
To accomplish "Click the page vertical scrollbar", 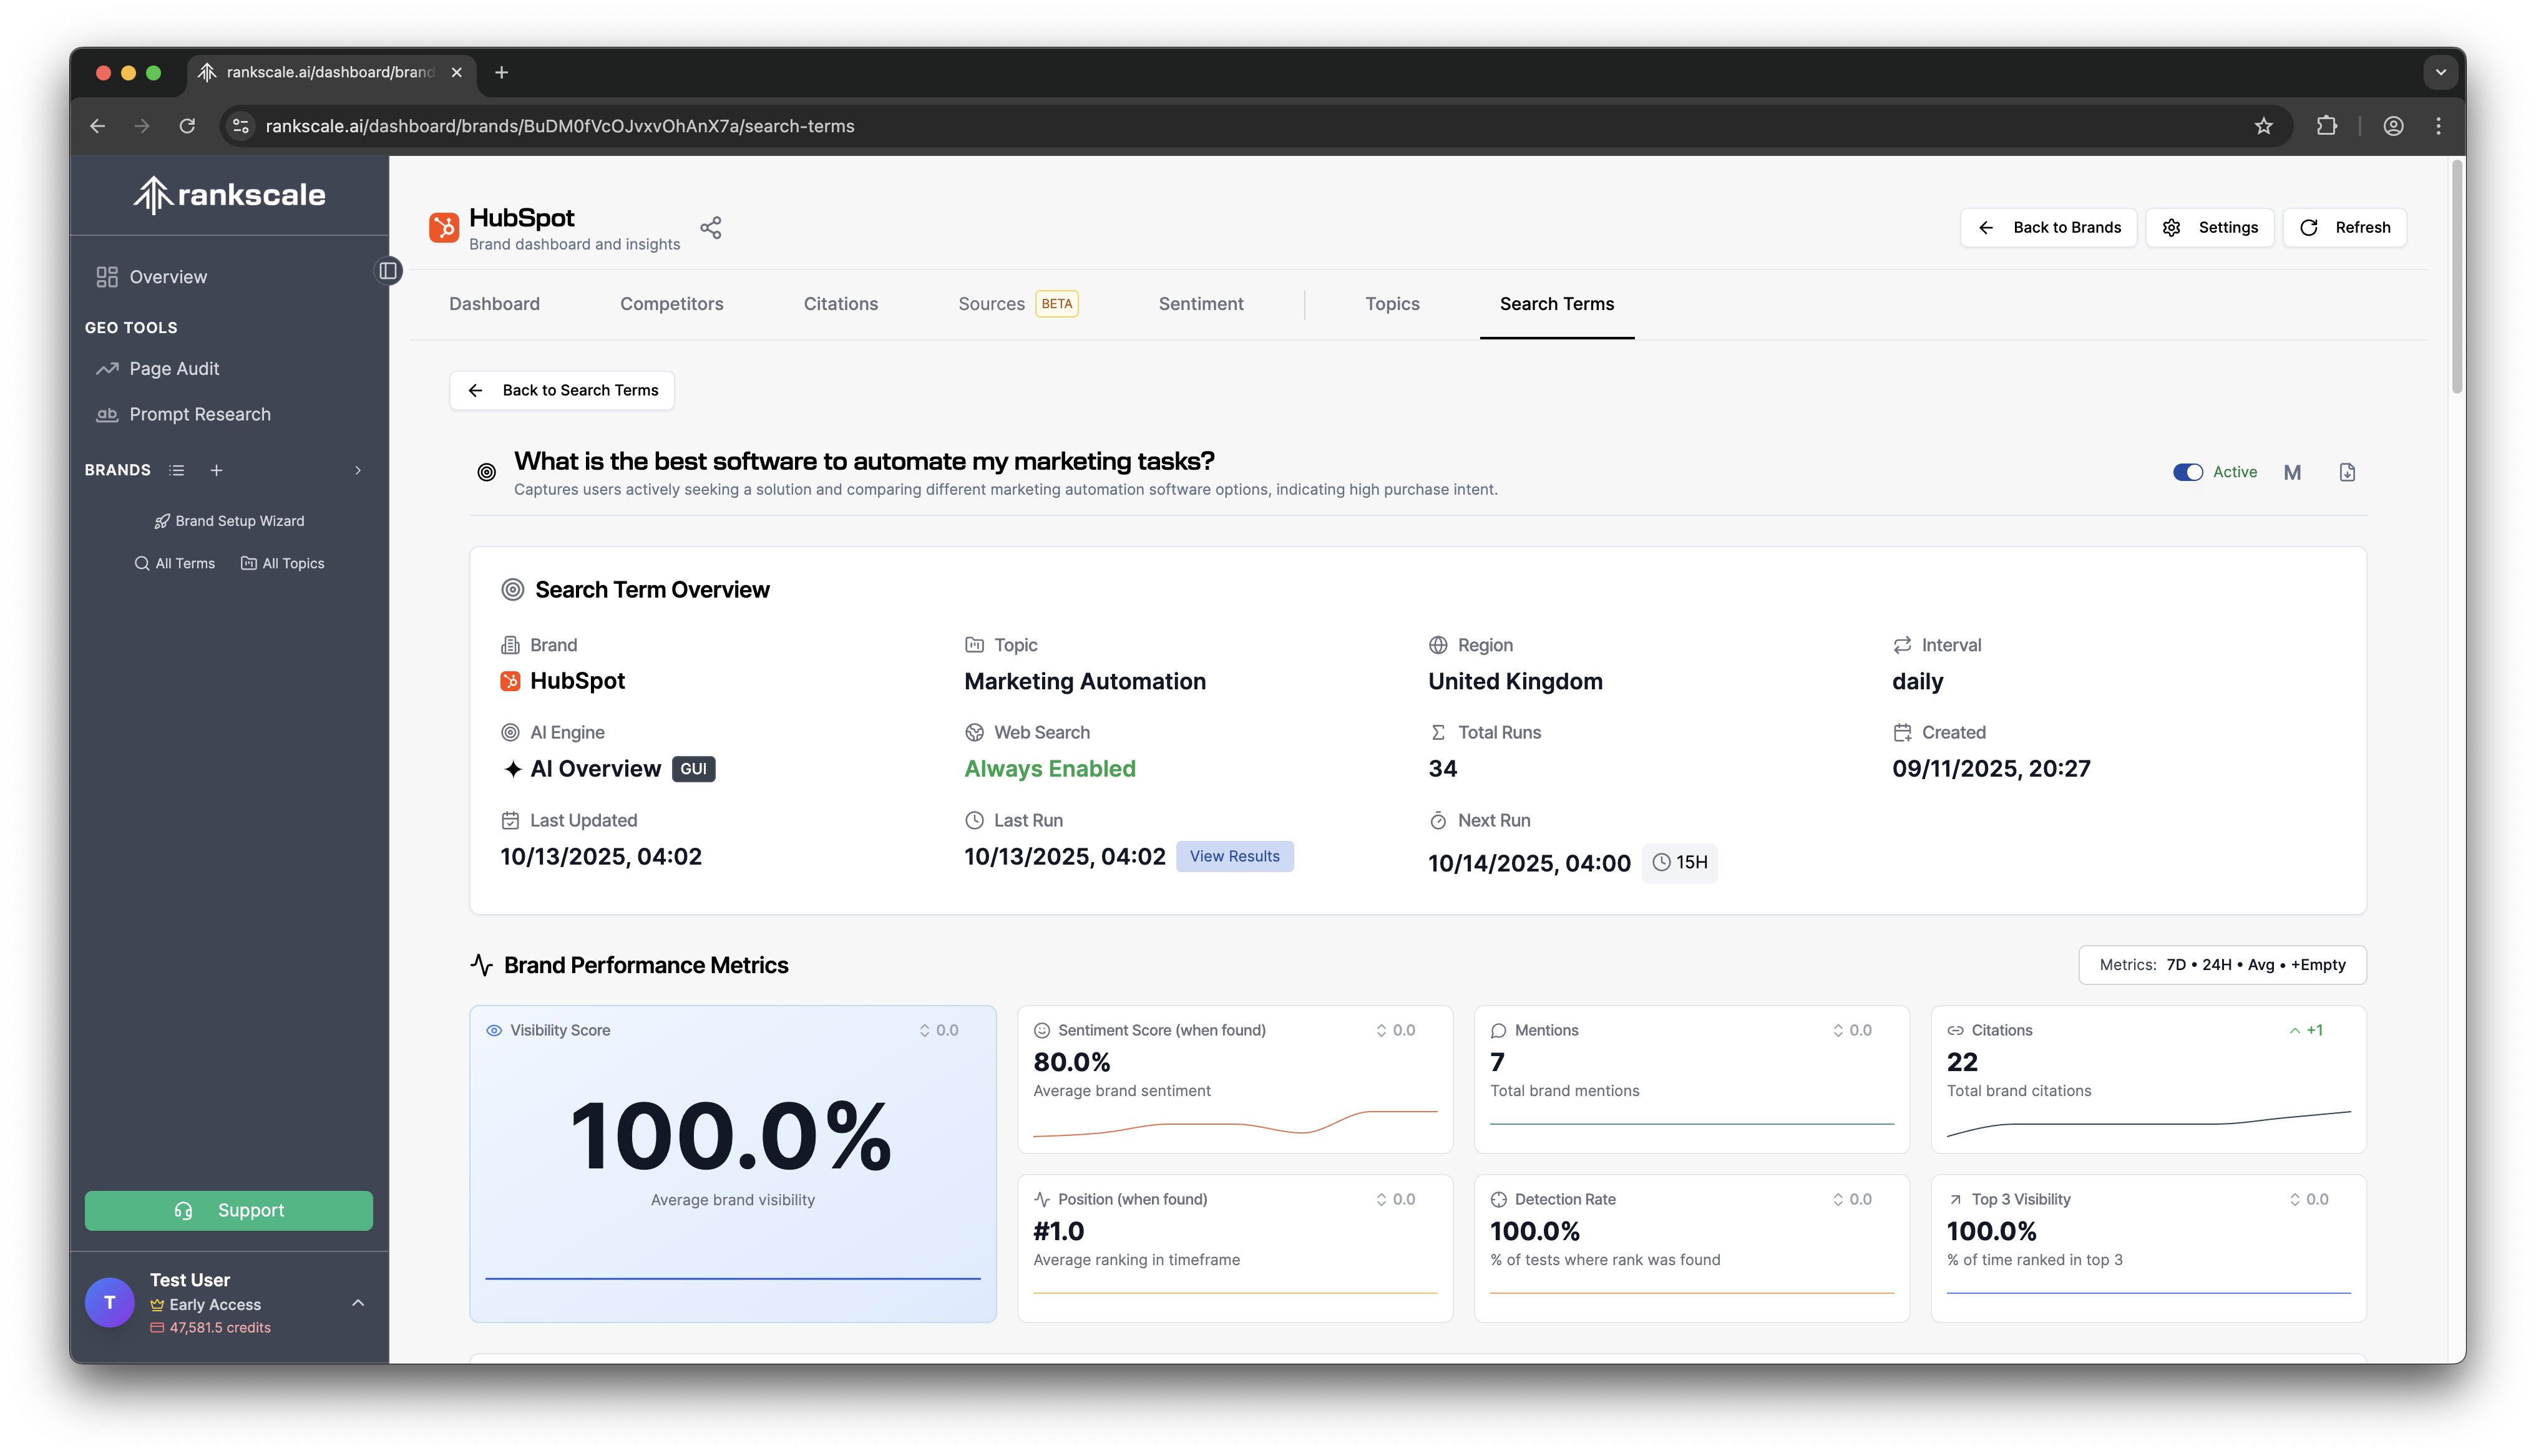I will click(2456, 278).
